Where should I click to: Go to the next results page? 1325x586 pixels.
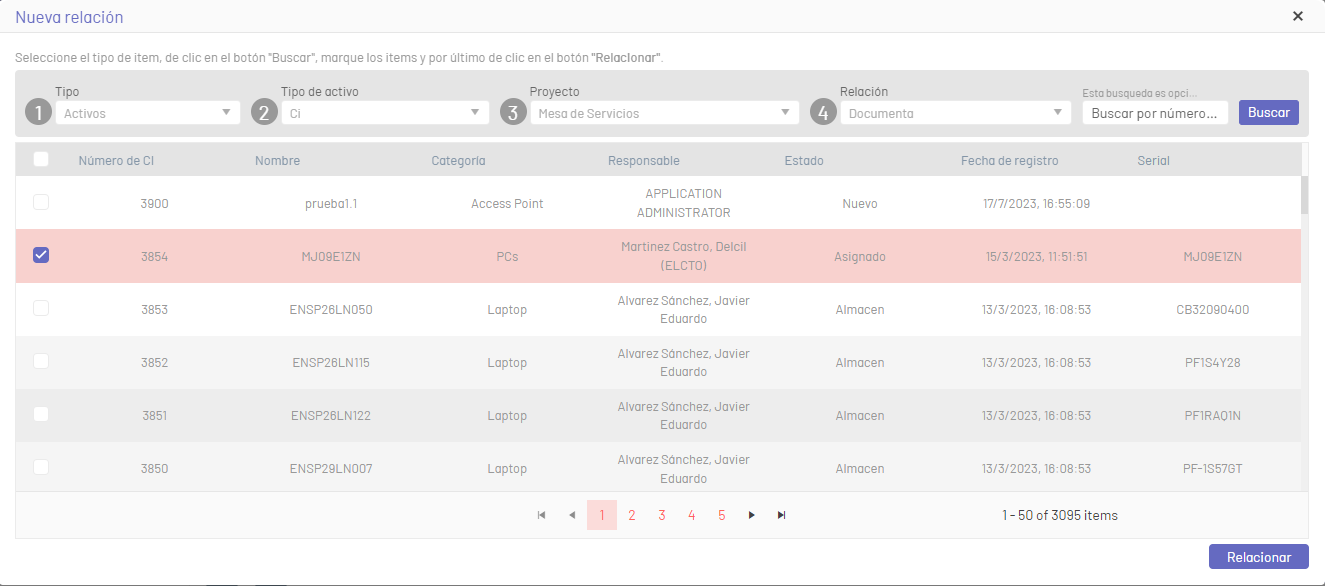tap(752, 515)
